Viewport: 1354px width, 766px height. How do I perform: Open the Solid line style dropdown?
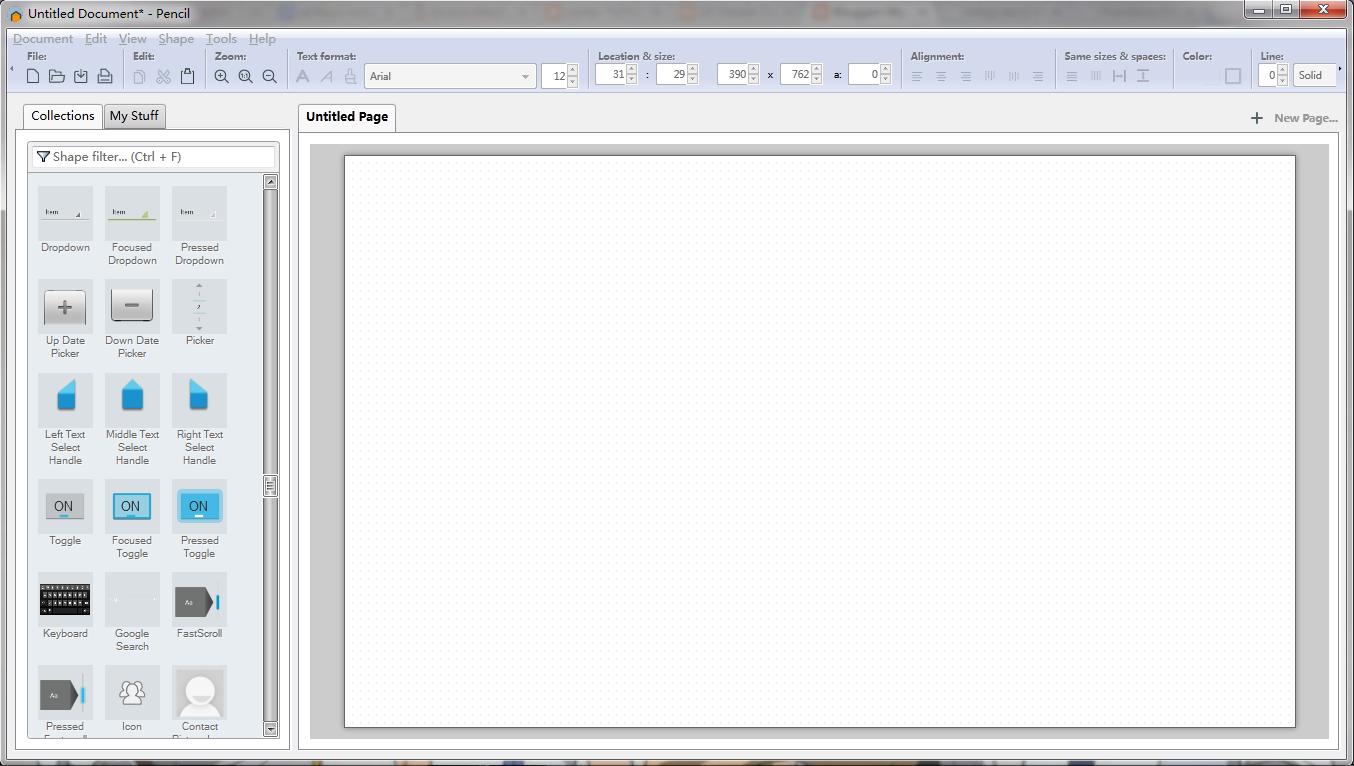tap(1314, 74)
